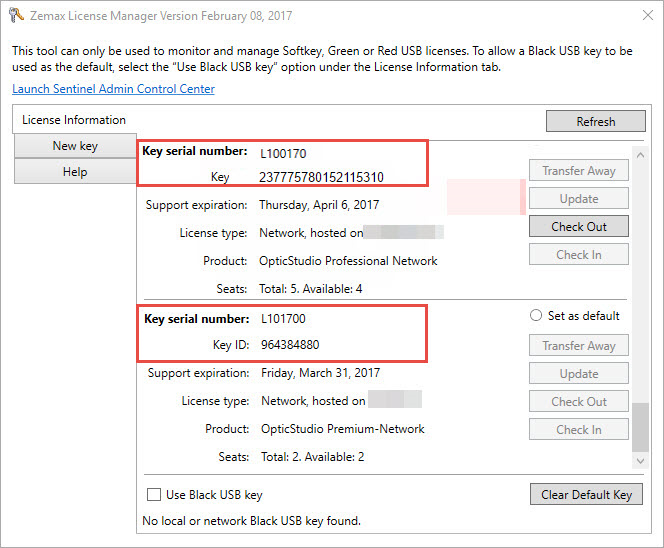
Task: Select the License Information tab
Action: pos(74,120)
